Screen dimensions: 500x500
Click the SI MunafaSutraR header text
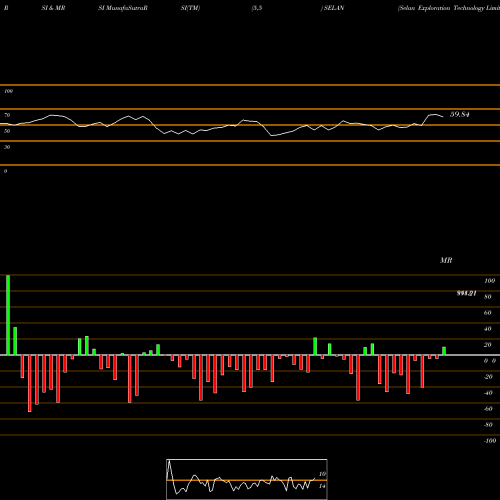pos(123,8)
